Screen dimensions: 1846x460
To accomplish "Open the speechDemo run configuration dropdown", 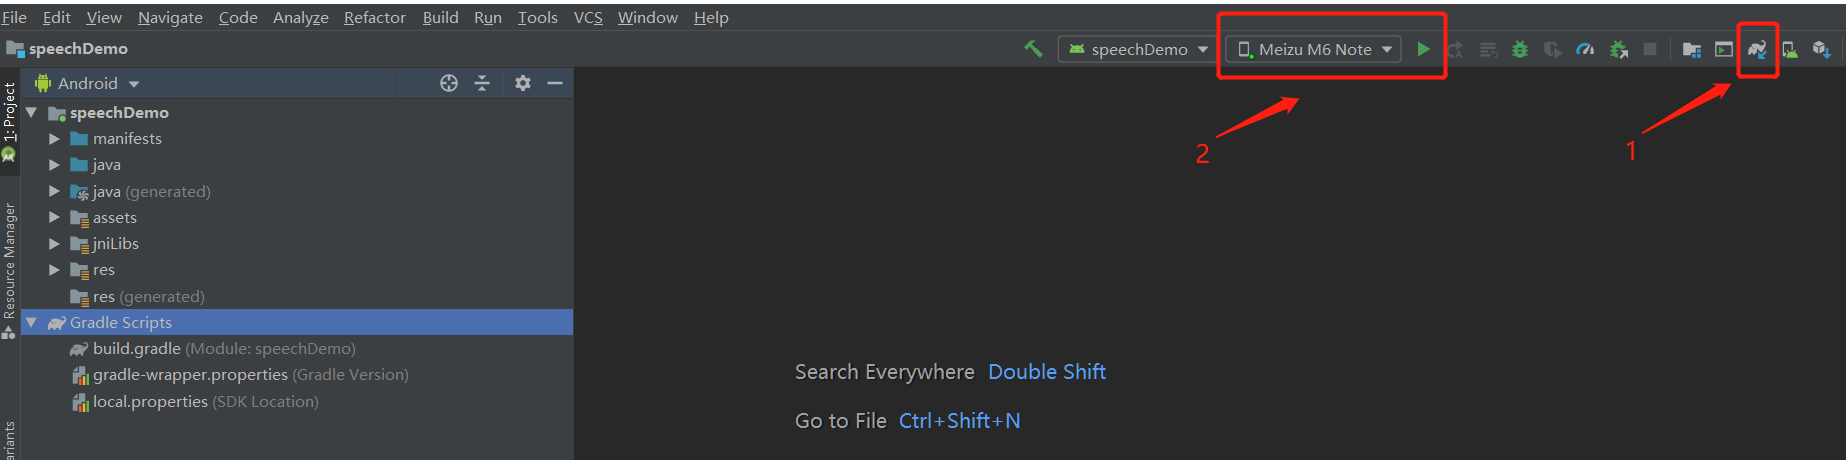I will coord(1138,49).
